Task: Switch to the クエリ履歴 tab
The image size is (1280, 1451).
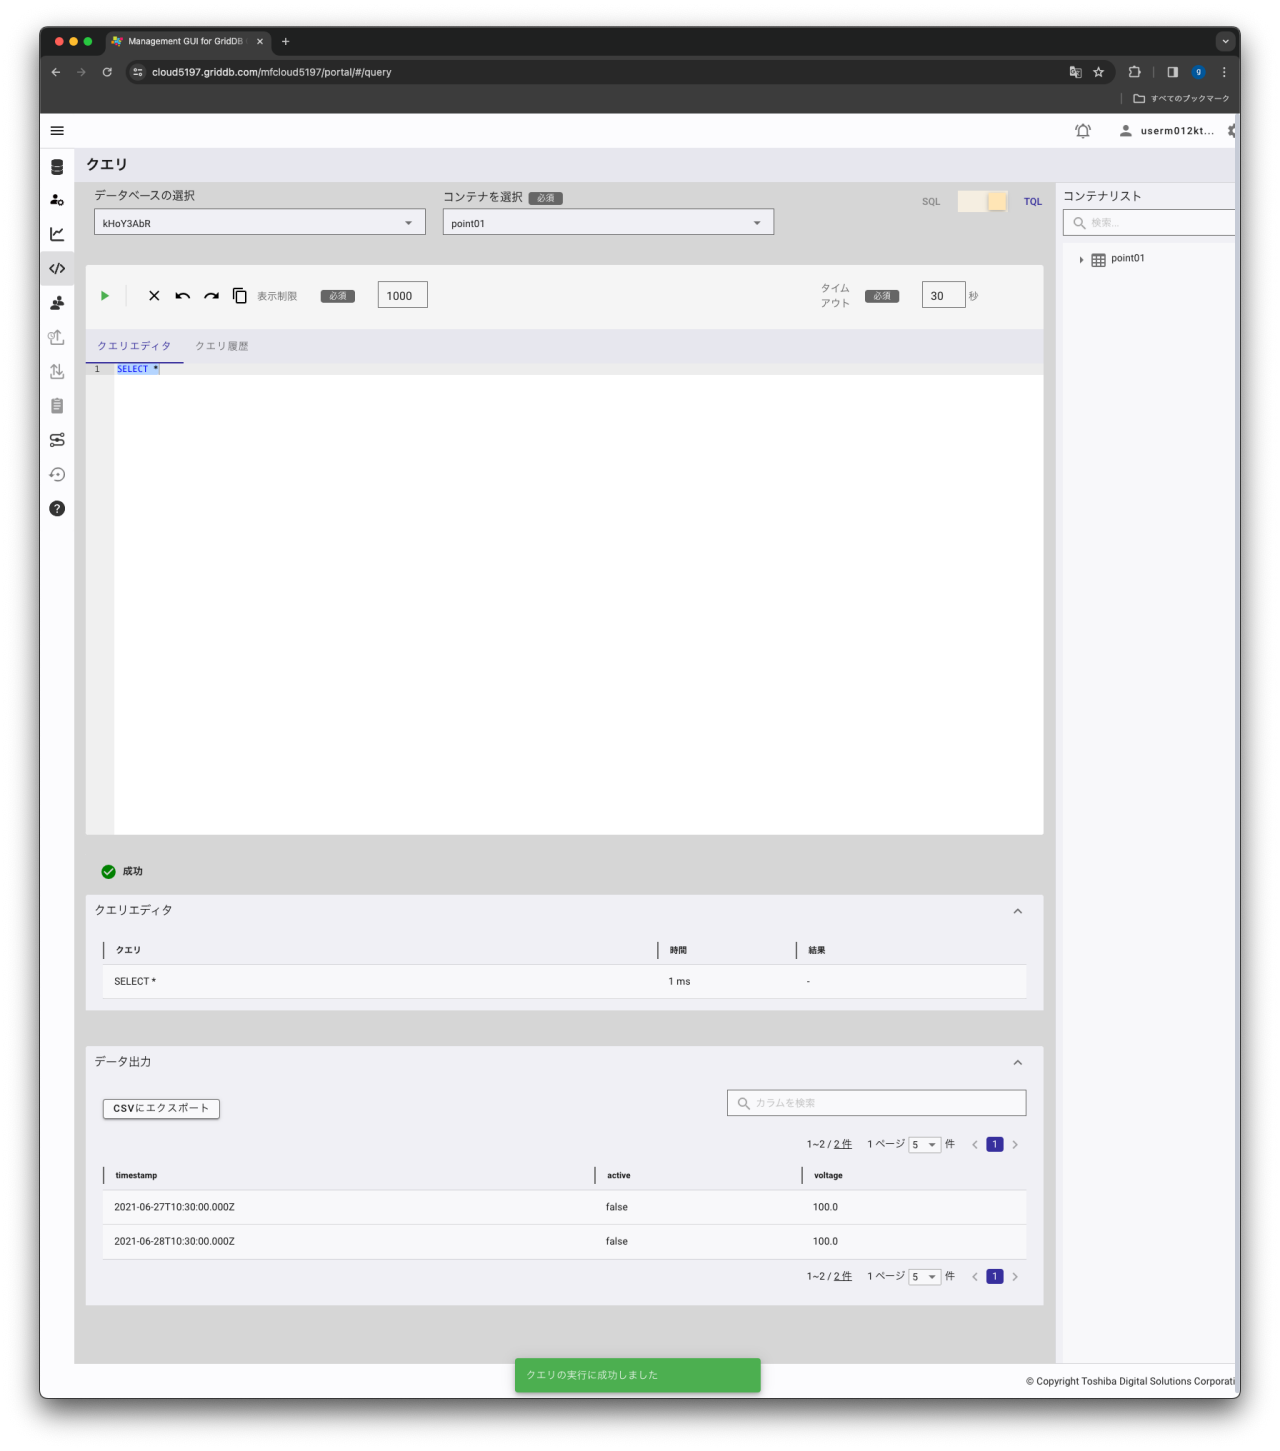Action: tap(221, 346)
